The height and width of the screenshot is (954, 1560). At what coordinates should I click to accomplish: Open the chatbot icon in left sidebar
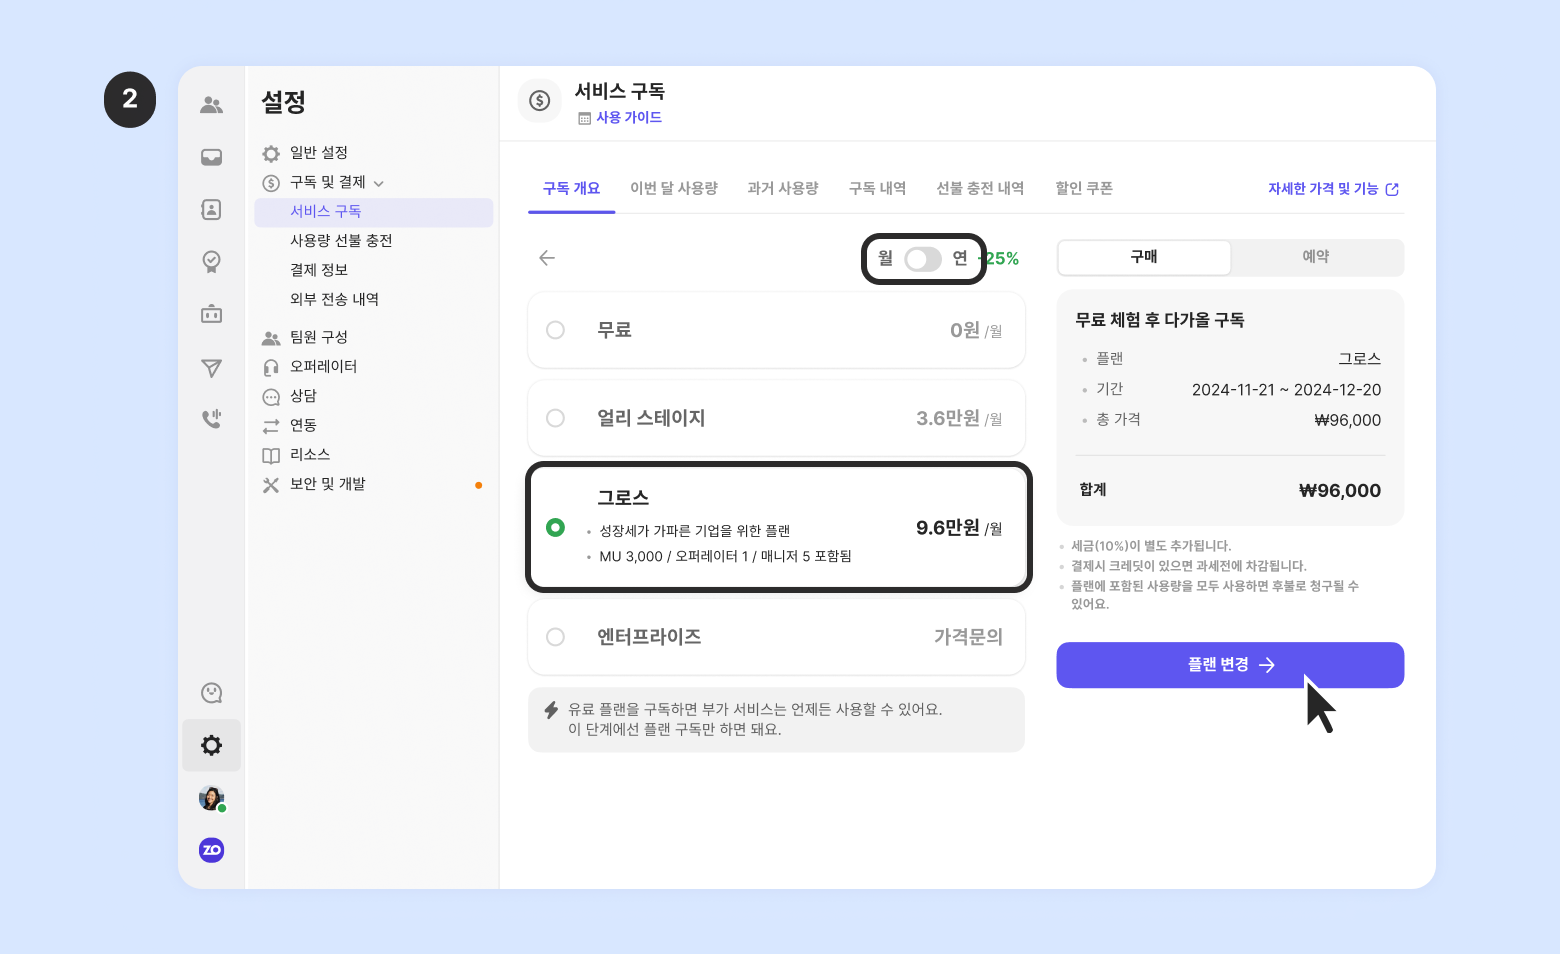pyautogui.click(x=211, y=314)
